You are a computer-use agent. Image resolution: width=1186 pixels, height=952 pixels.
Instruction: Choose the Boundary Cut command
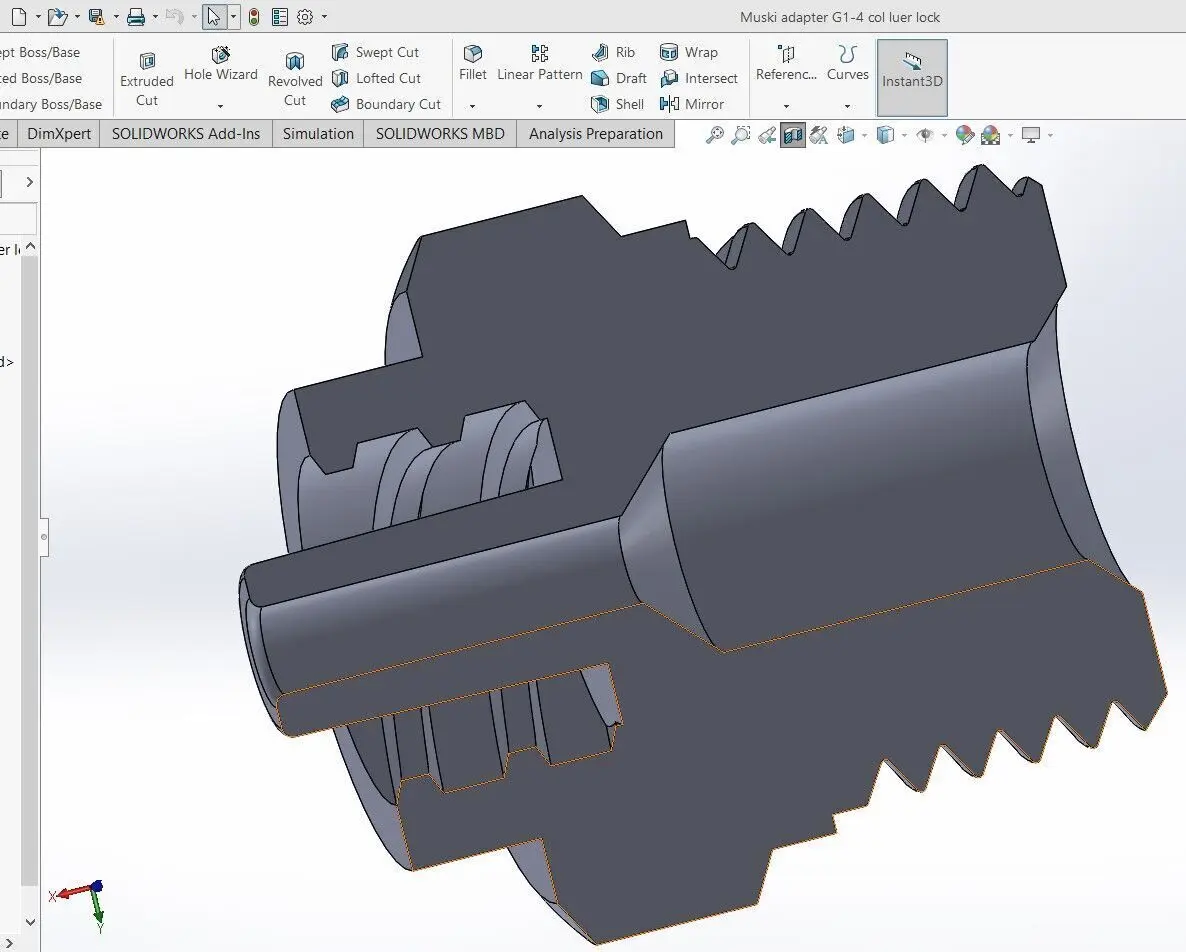(x=386, y=104)
